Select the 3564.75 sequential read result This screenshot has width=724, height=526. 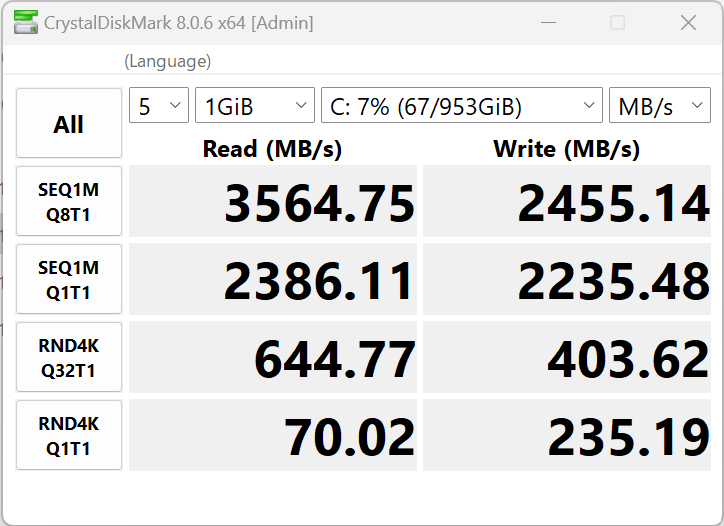[x=273, y=201]
